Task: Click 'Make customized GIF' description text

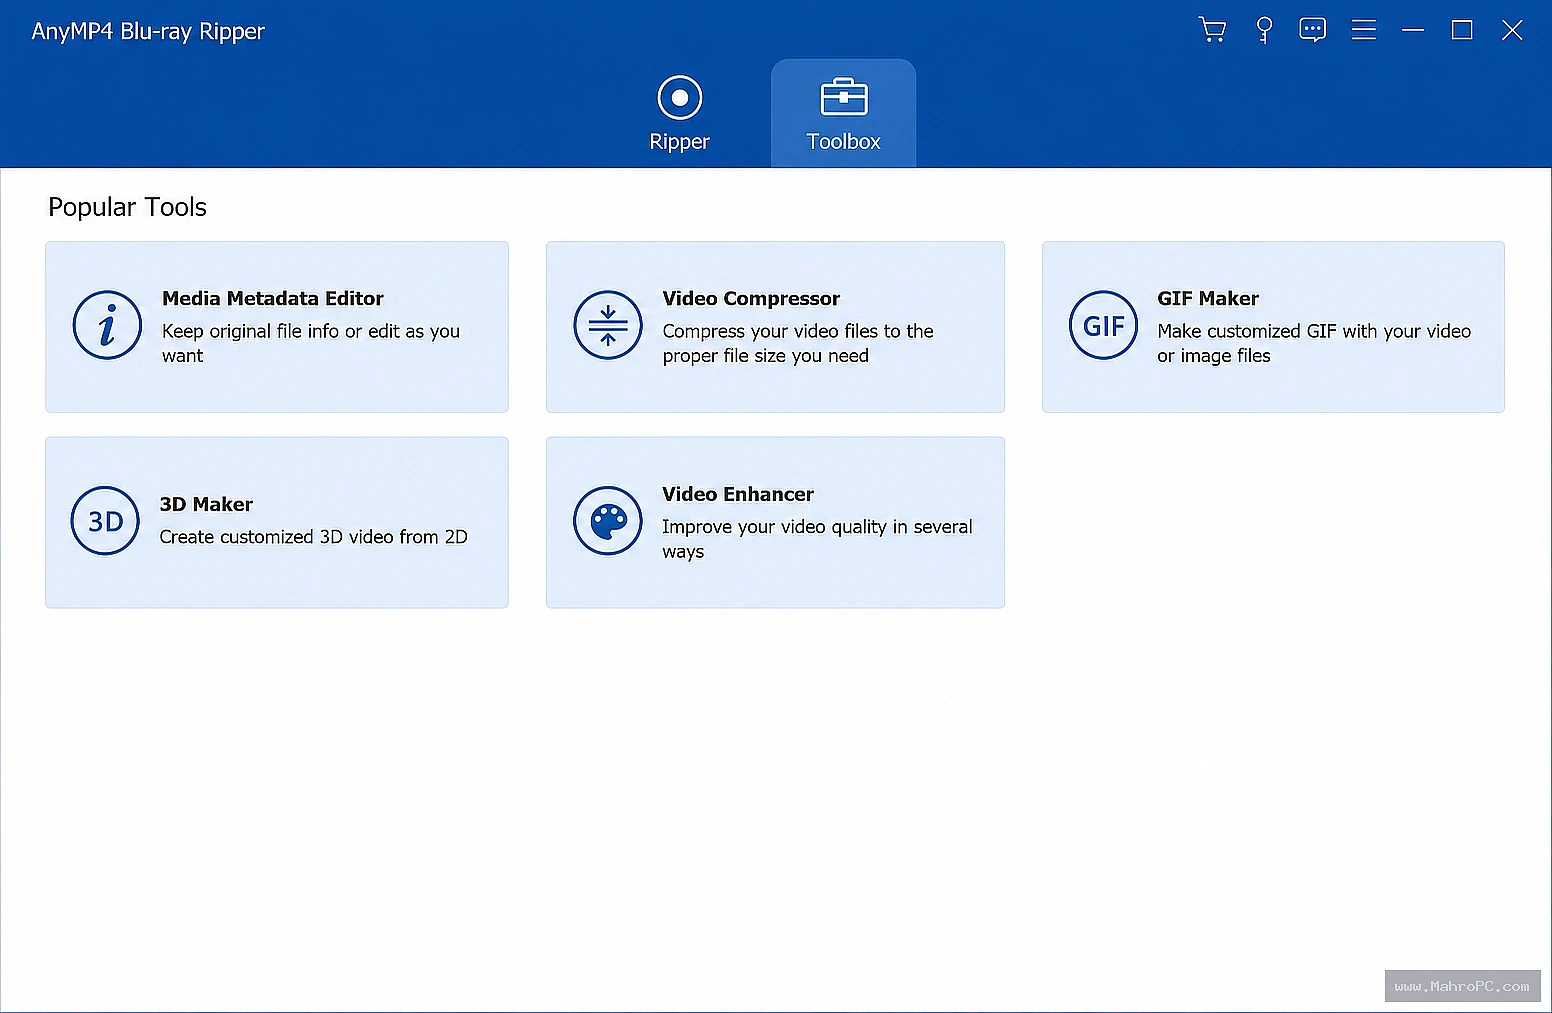Action: pos(1314,343)
